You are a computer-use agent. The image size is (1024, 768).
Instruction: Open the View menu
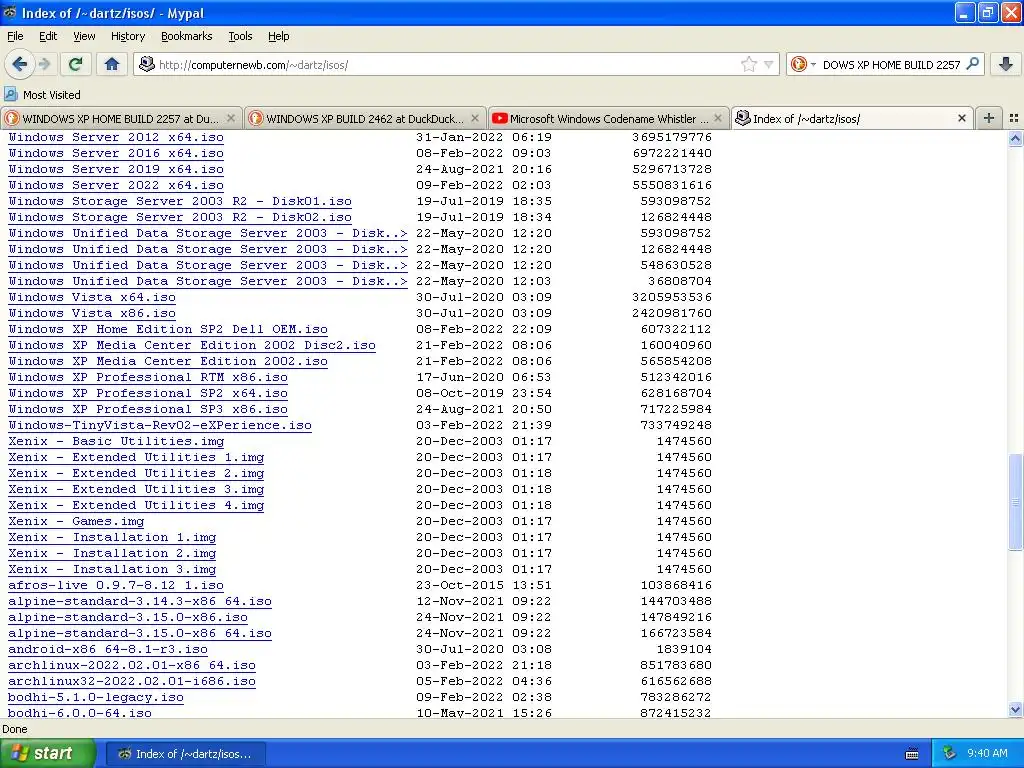pos(84,36)
